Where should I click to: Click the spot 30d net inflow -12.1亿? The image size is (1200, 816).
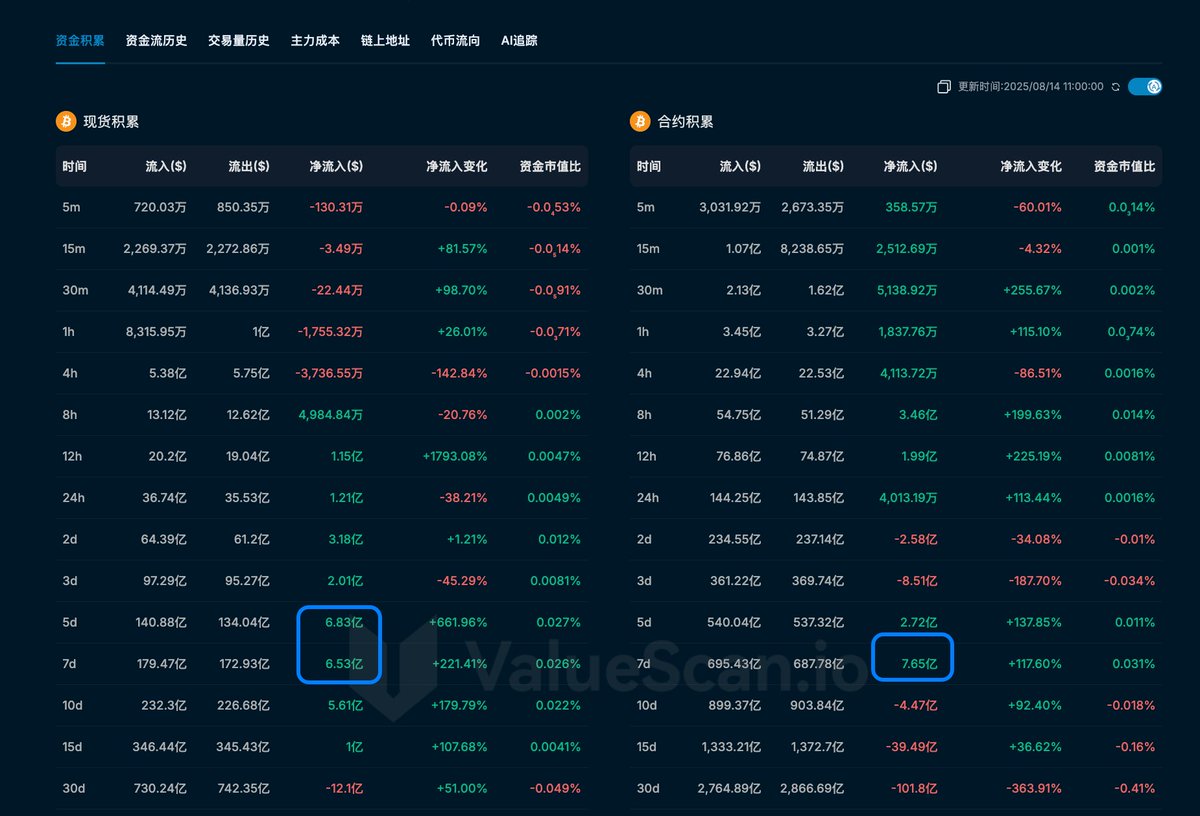(342, 787)
